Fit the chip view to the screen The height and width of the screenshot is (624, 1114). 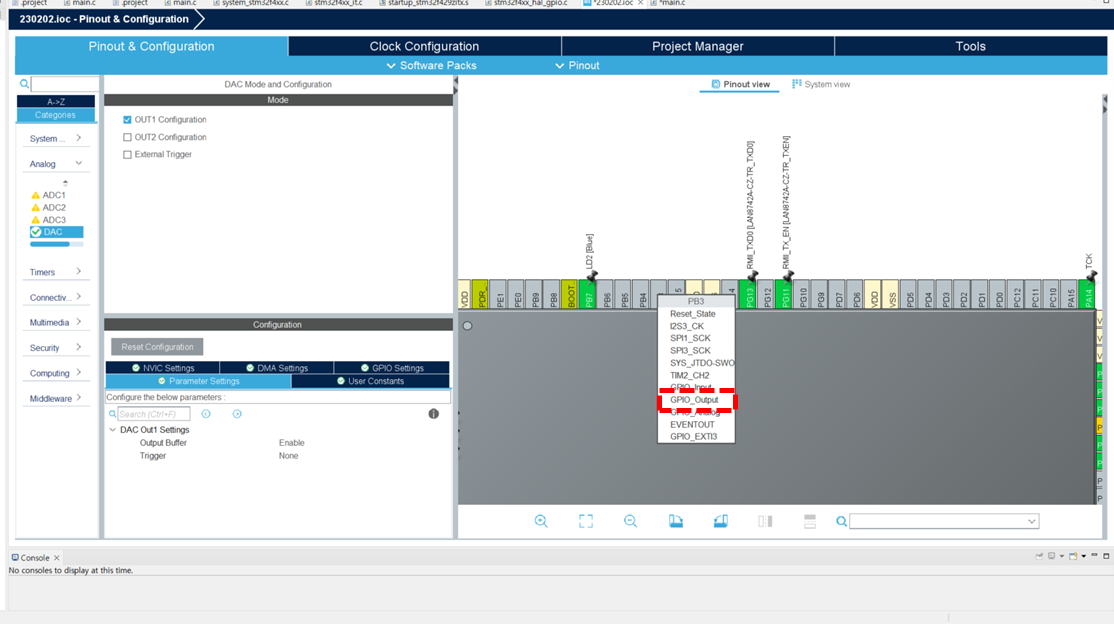585,521
